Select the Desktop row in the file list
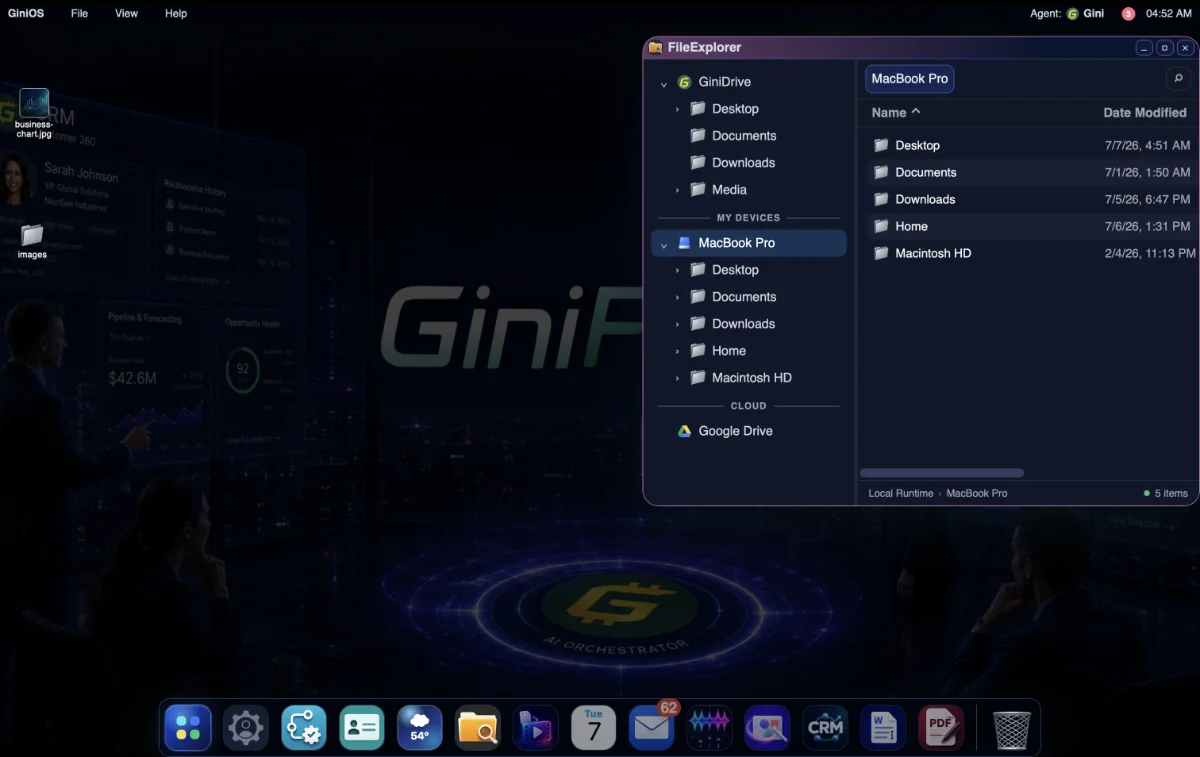The height and width of the screenshot is (757, 1200). [x=1032, y=145]
